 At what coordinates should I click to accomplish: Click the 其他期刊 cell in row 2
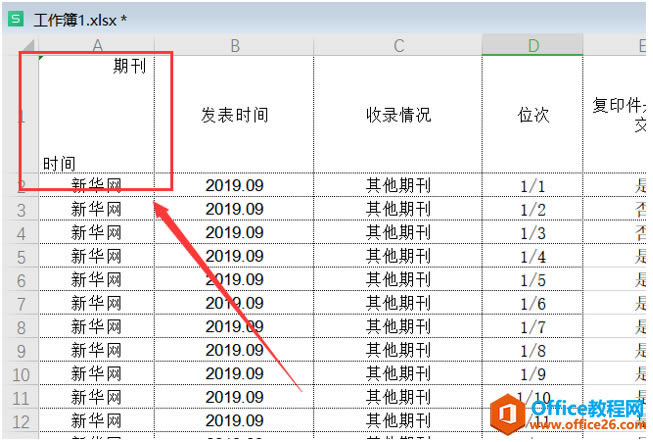tap(398, 185)
